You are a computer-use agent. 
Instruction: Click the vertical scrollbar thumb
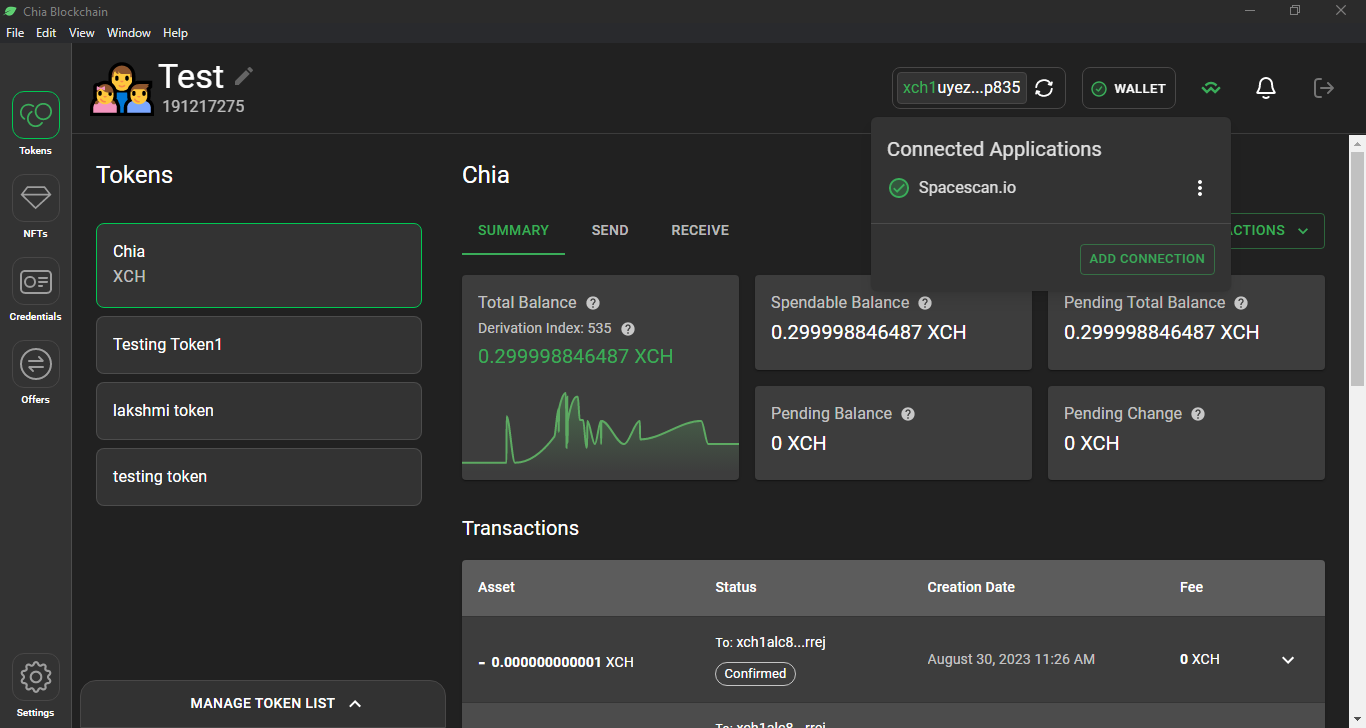point(1357,268)
